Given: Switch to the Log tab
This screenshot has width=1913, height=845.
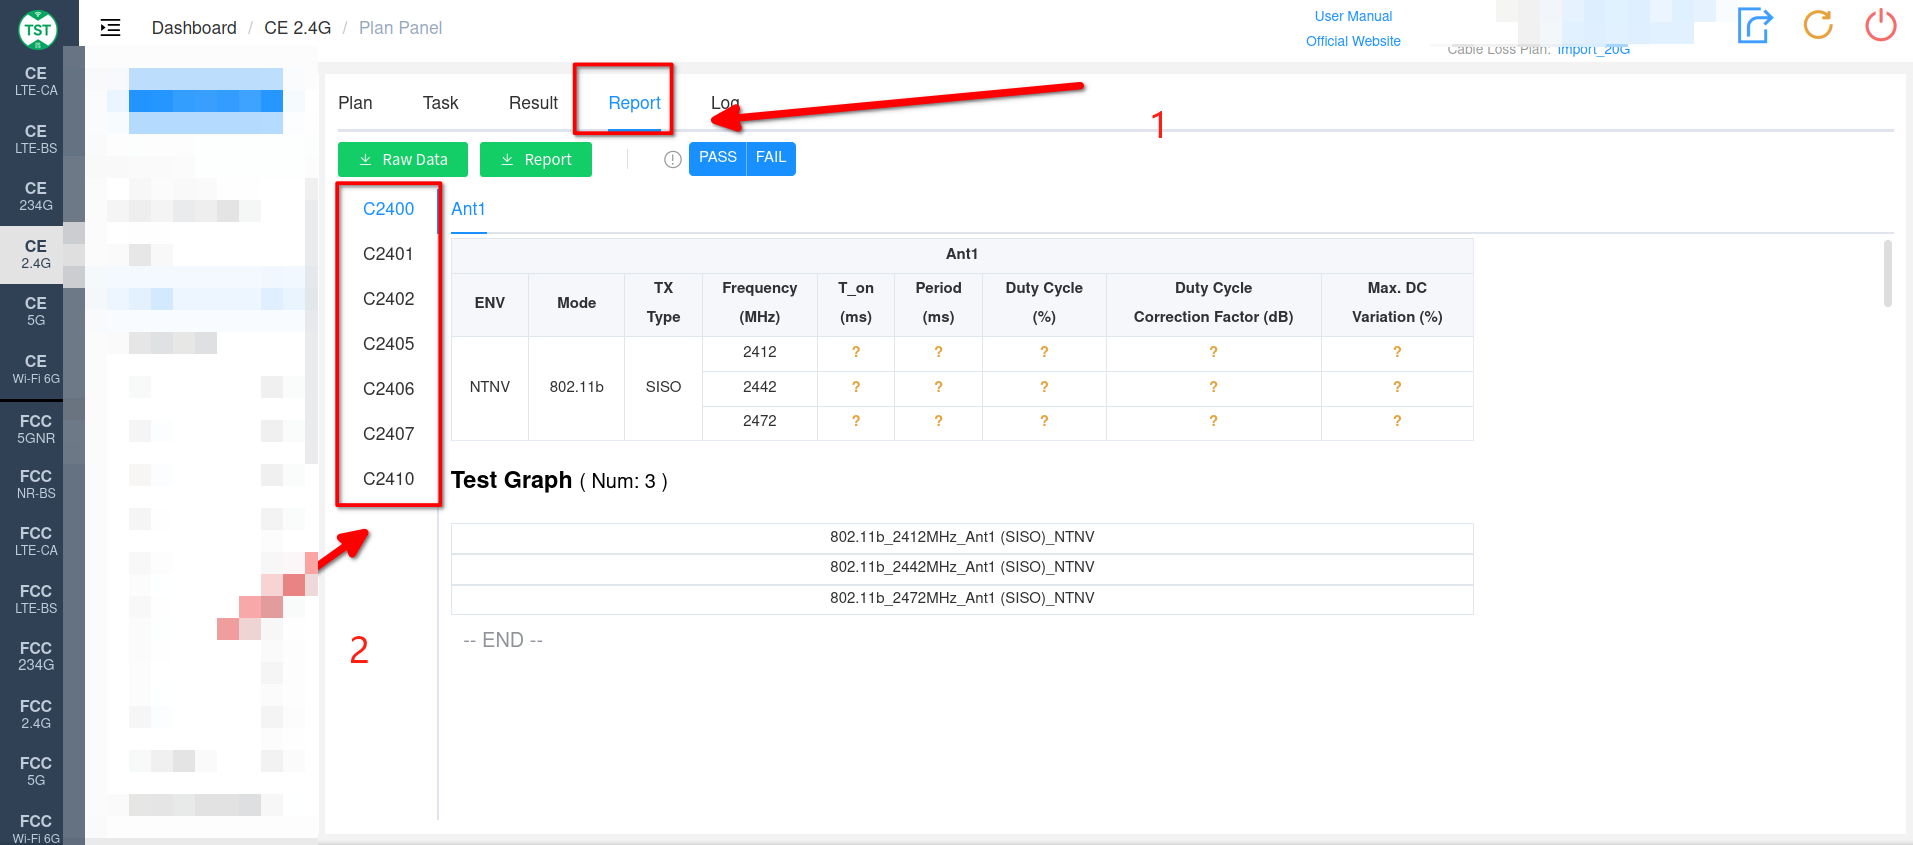Looking at the screenshot, I should click(725, 103).
